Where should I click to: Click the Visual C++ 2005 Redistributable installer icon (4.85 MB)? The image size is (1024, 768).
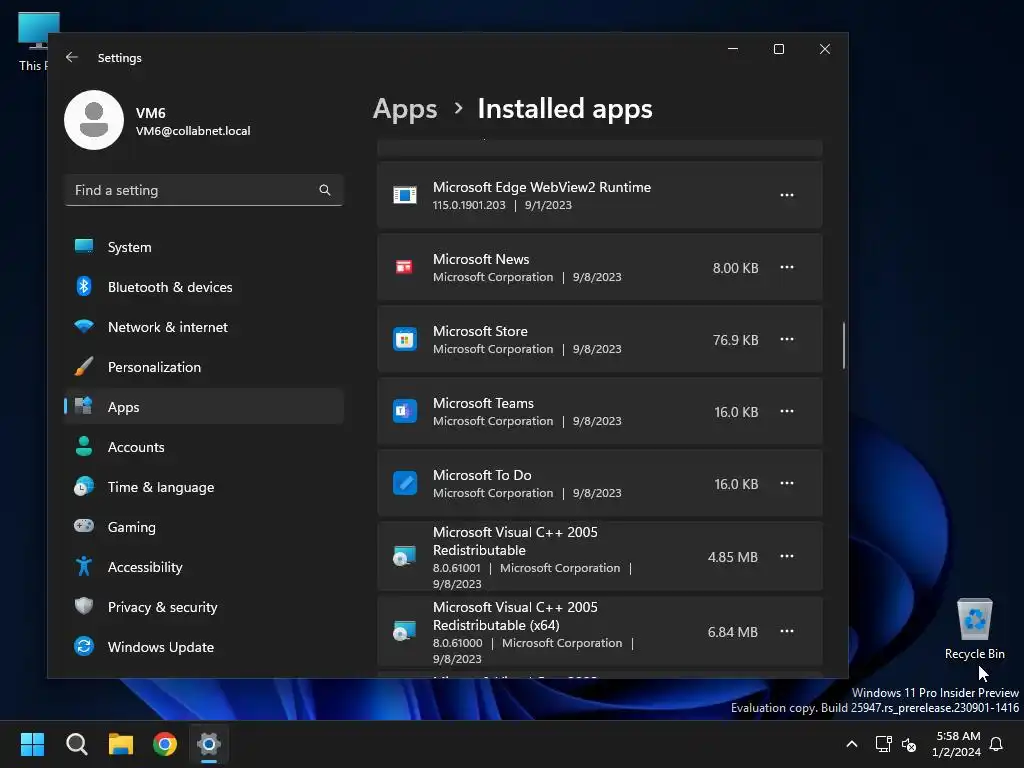click(x=404, y=556)
